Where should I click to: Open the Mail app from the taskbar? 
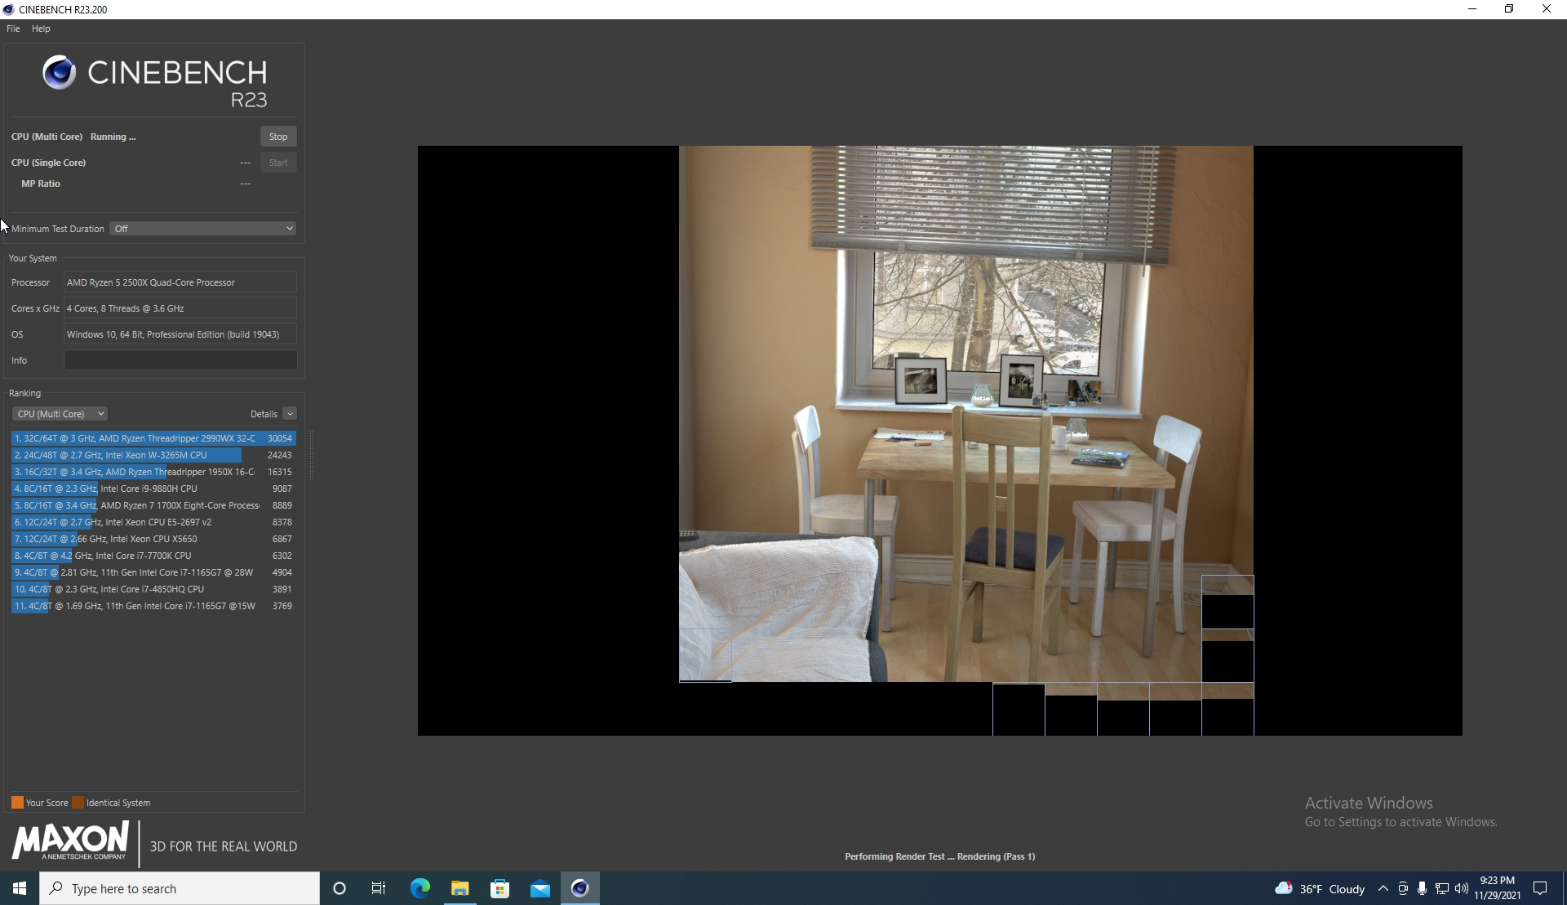pos(540,888)
